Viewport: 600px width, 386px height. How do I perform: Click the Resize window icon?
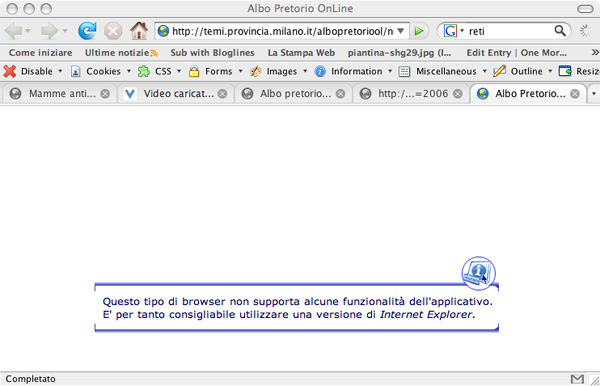pyautogui.click(x=565, y=71)
